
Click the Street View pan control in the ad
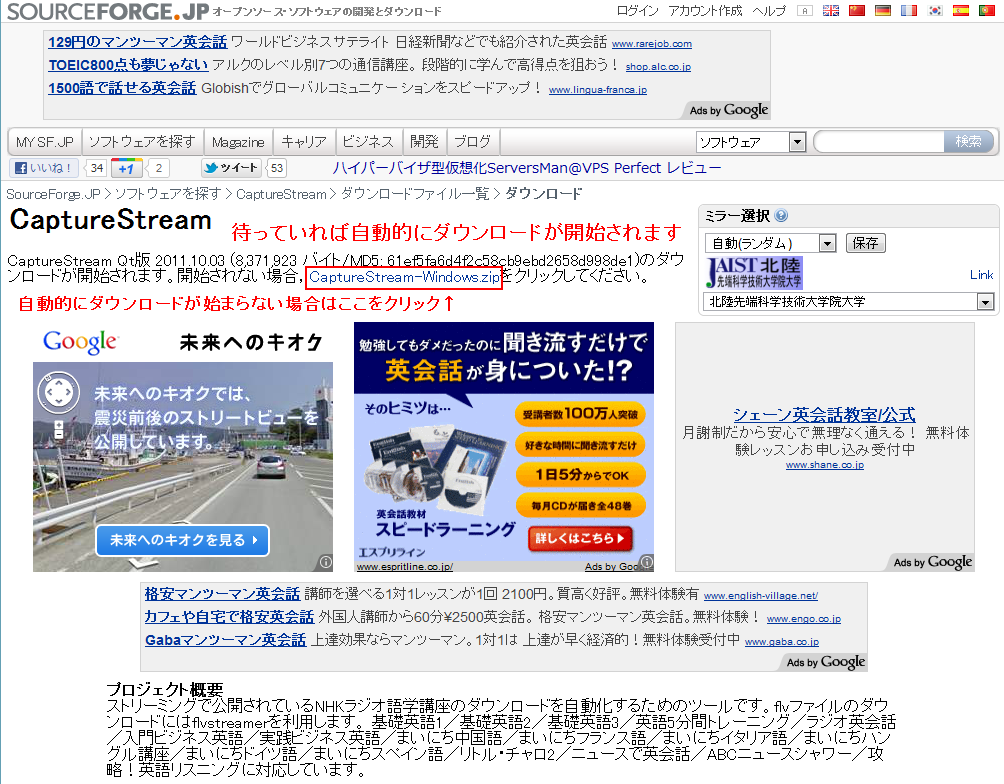click(58, 391)
